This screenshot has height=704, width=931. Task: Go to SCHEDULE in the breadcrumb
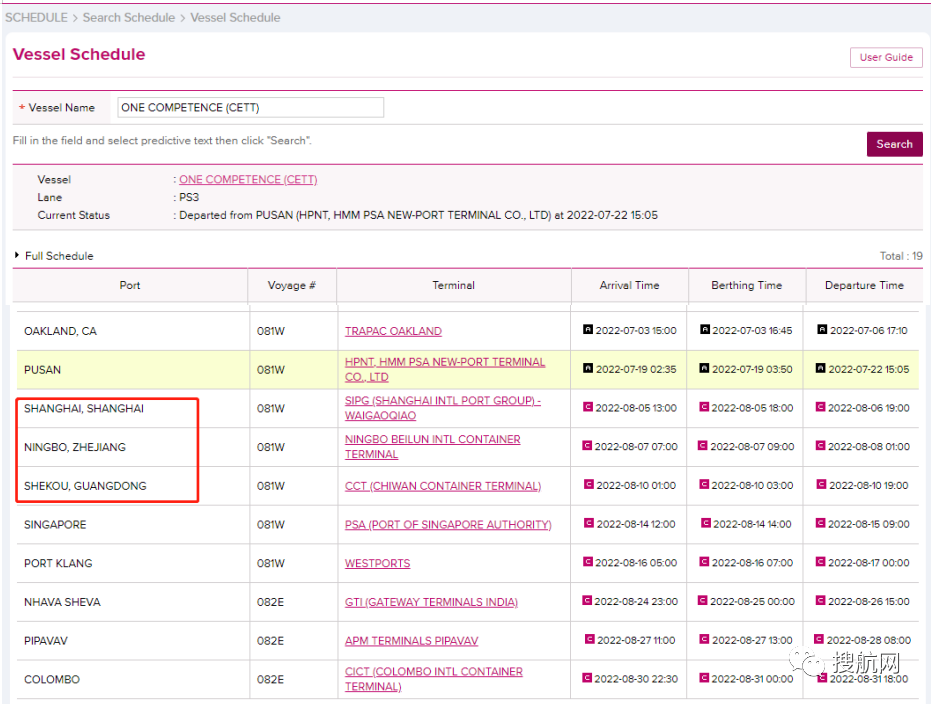pyautogui.click(x=36, y=17)
